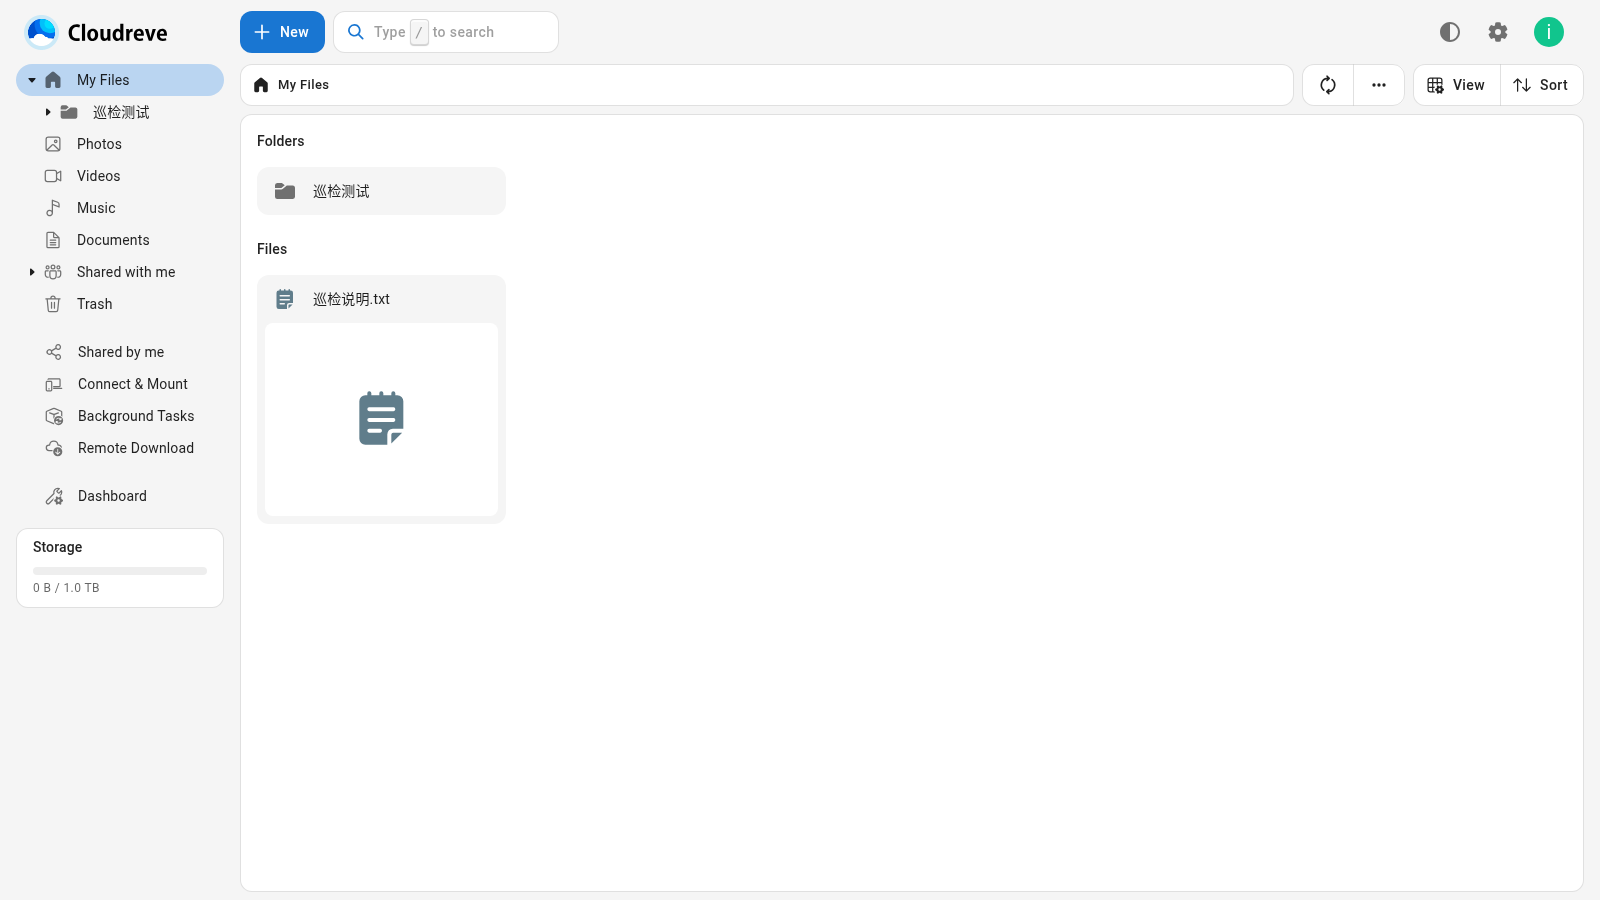Click the home icon in the breadcrumb

click(x=261, y=85)
